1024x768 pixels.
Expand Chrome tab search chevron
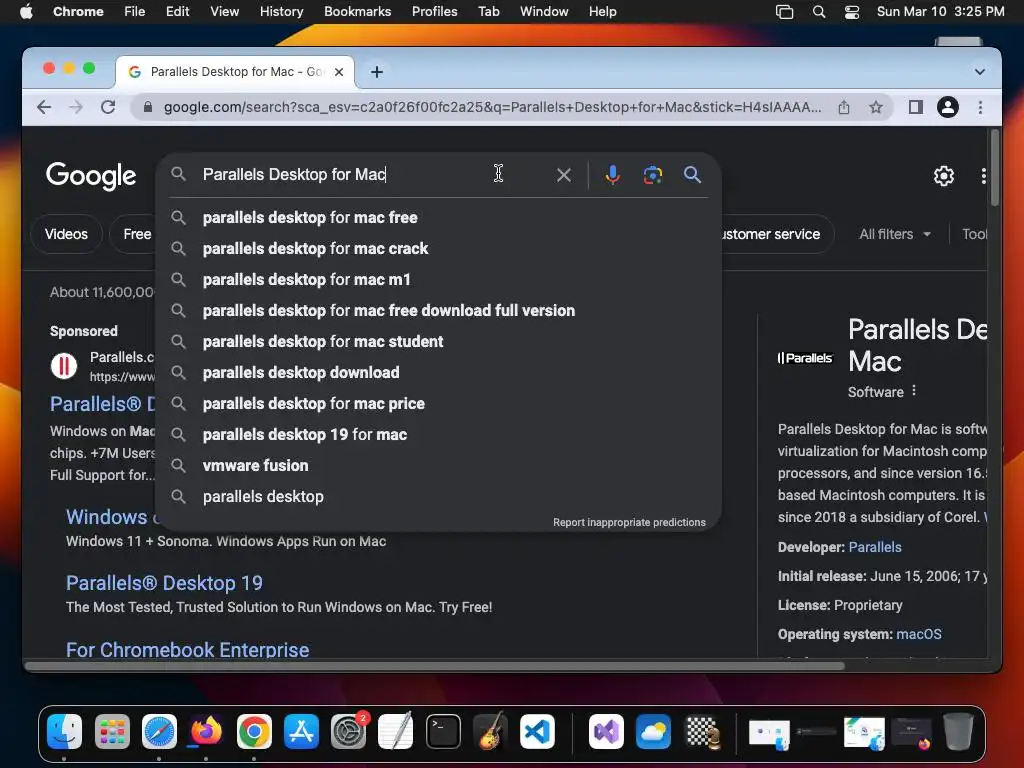980,72
